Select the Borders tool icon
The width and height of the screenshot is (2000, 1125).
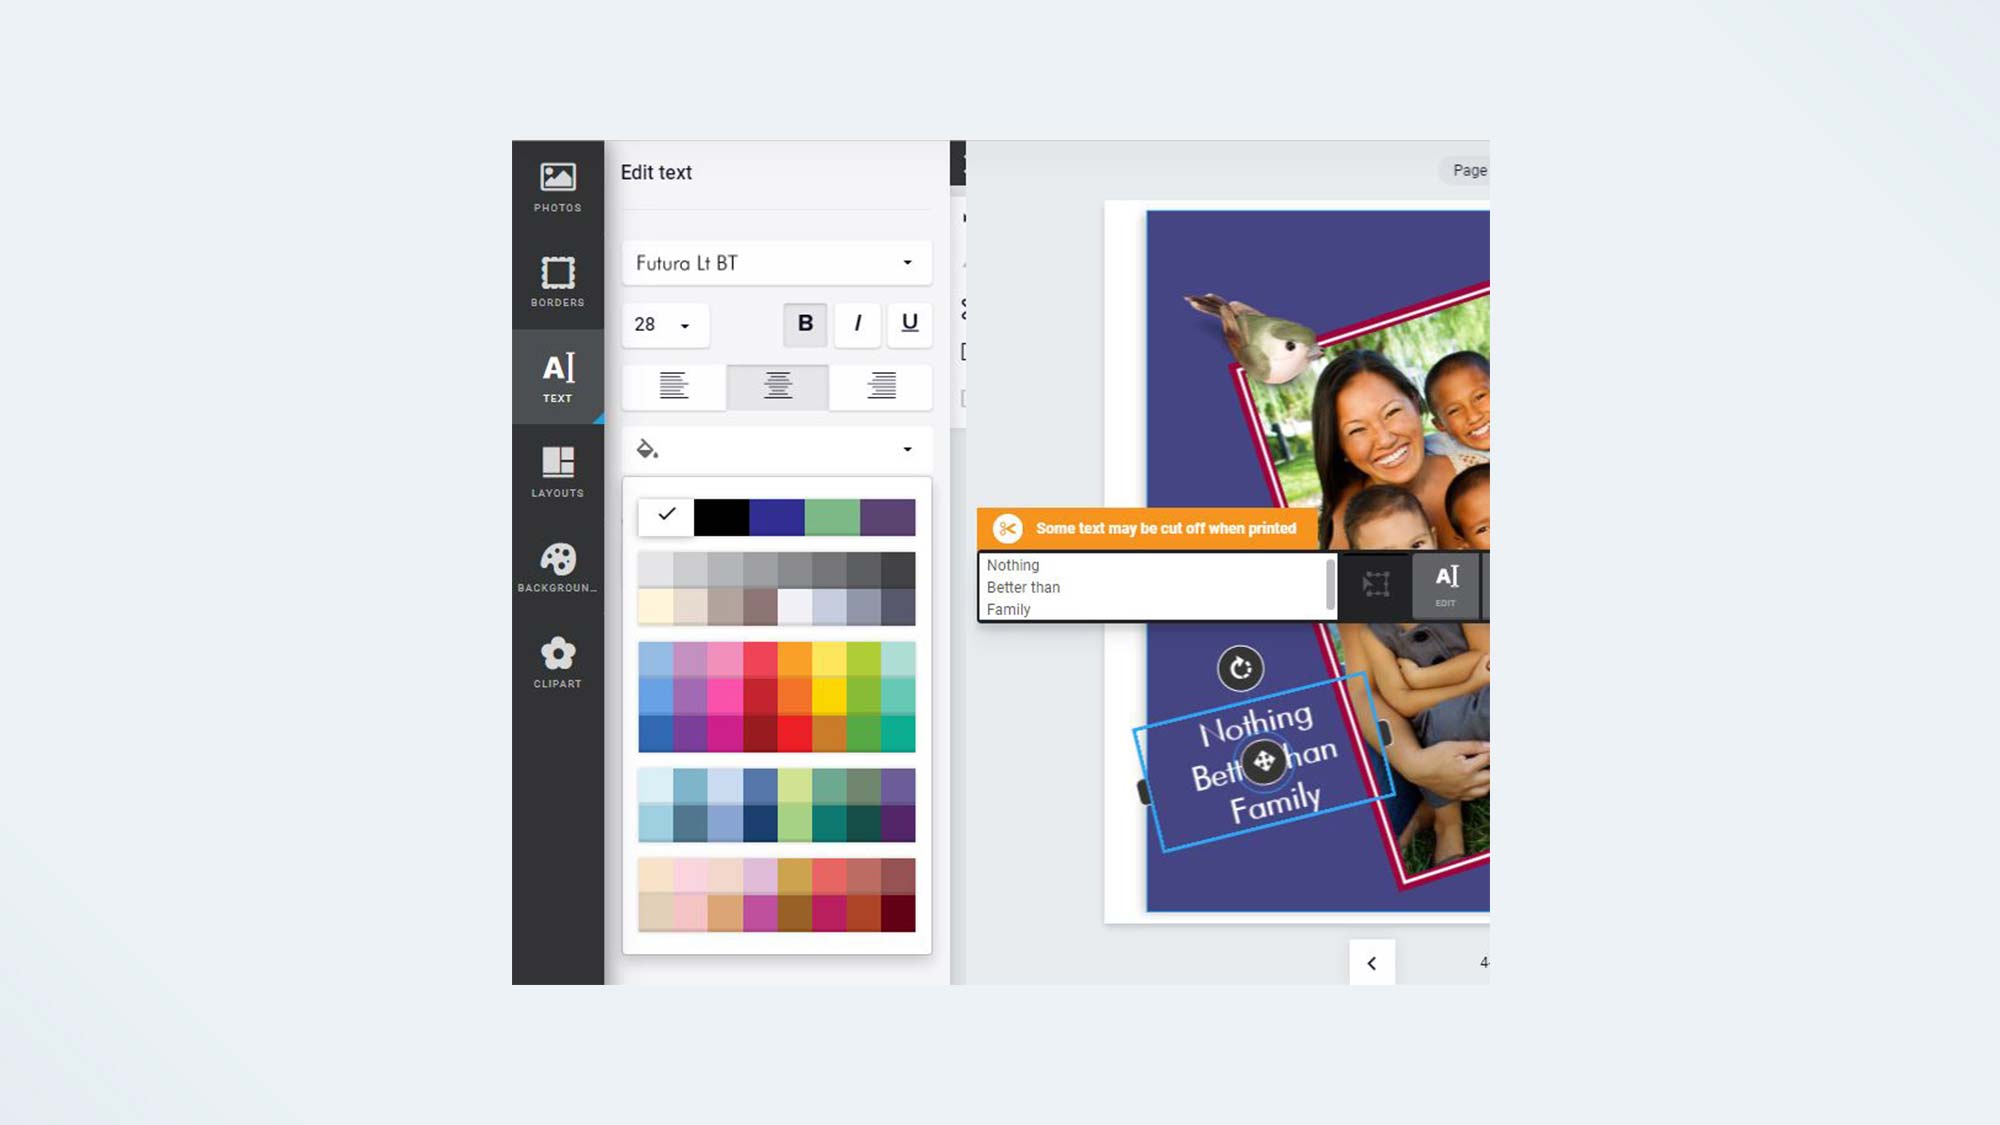coord(558,282)
